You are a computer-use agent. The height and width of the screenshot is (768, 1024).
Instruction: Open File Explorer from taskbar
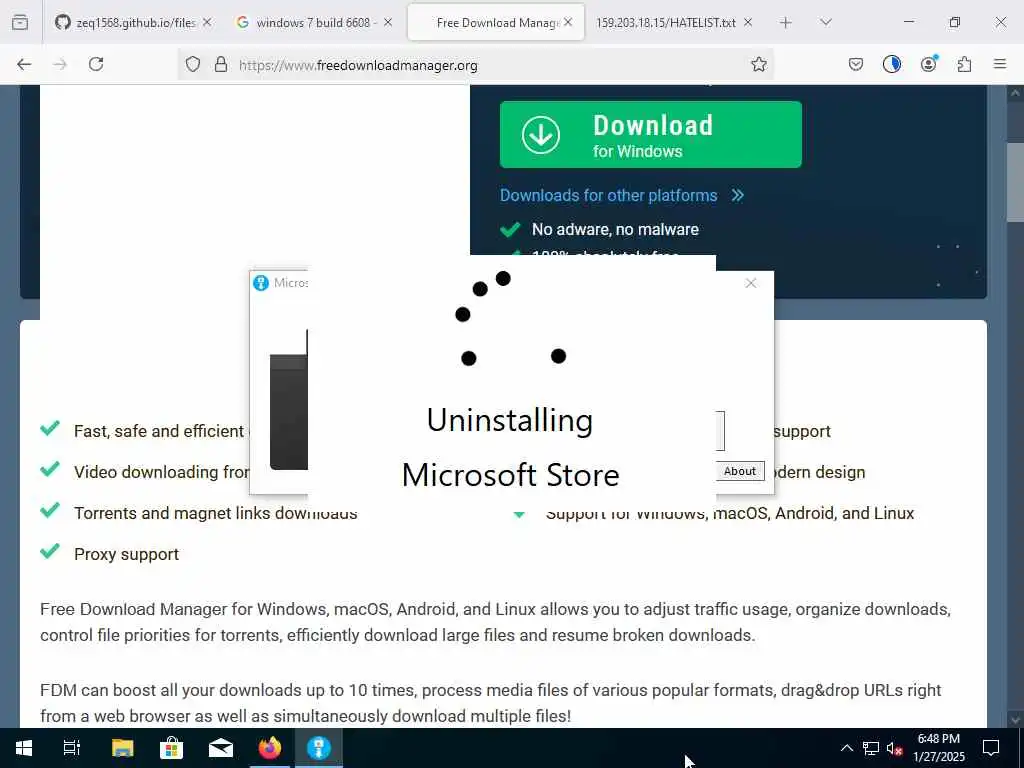(x=122, y=748)
